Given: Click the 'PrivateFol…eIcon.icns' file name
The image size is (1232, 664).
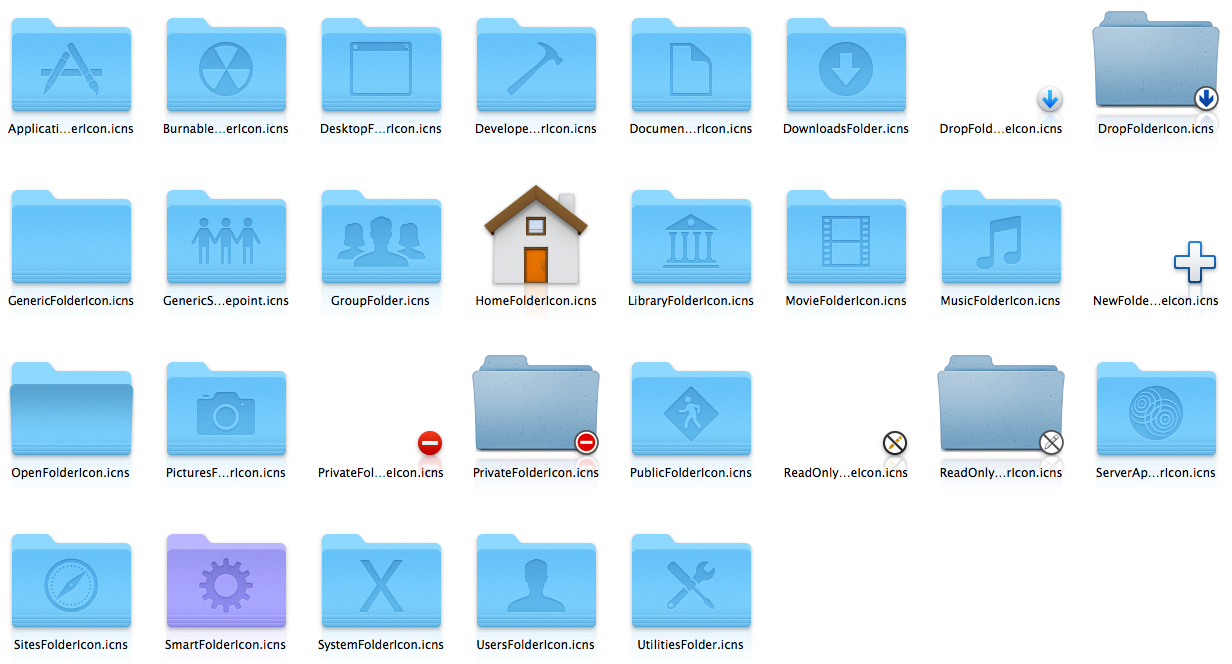Looking at the screenshot, I should coord(381,473).
